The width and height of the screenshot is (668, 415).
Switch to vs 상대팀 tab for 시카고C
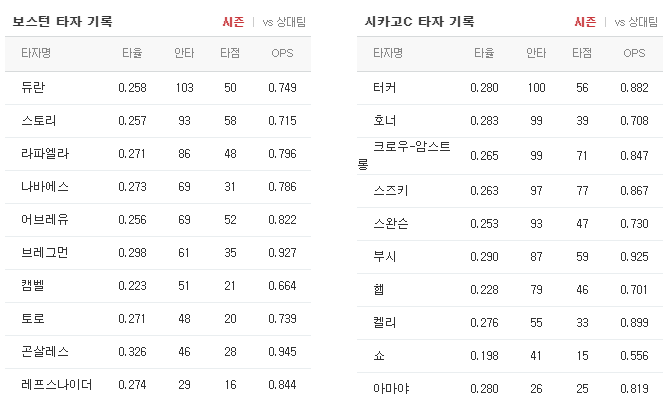636,22
